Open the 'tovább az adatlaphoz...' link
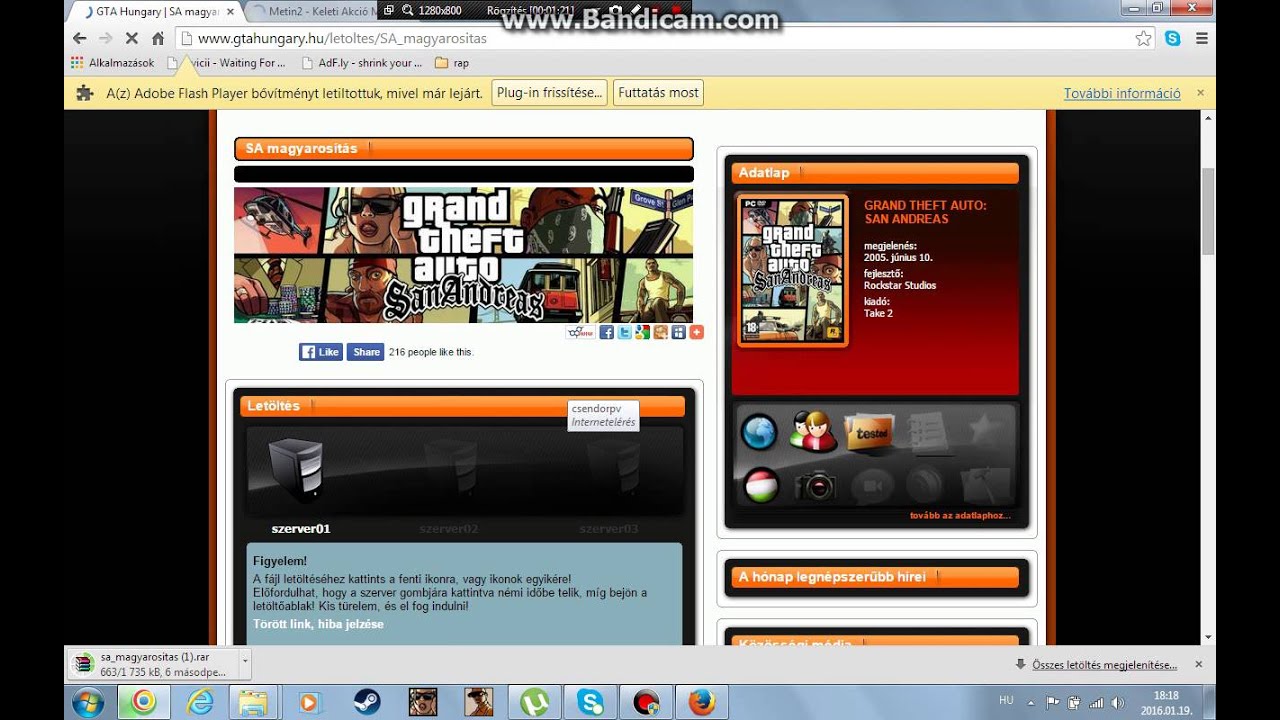The image size is (1280, 720). coord(960,516)
